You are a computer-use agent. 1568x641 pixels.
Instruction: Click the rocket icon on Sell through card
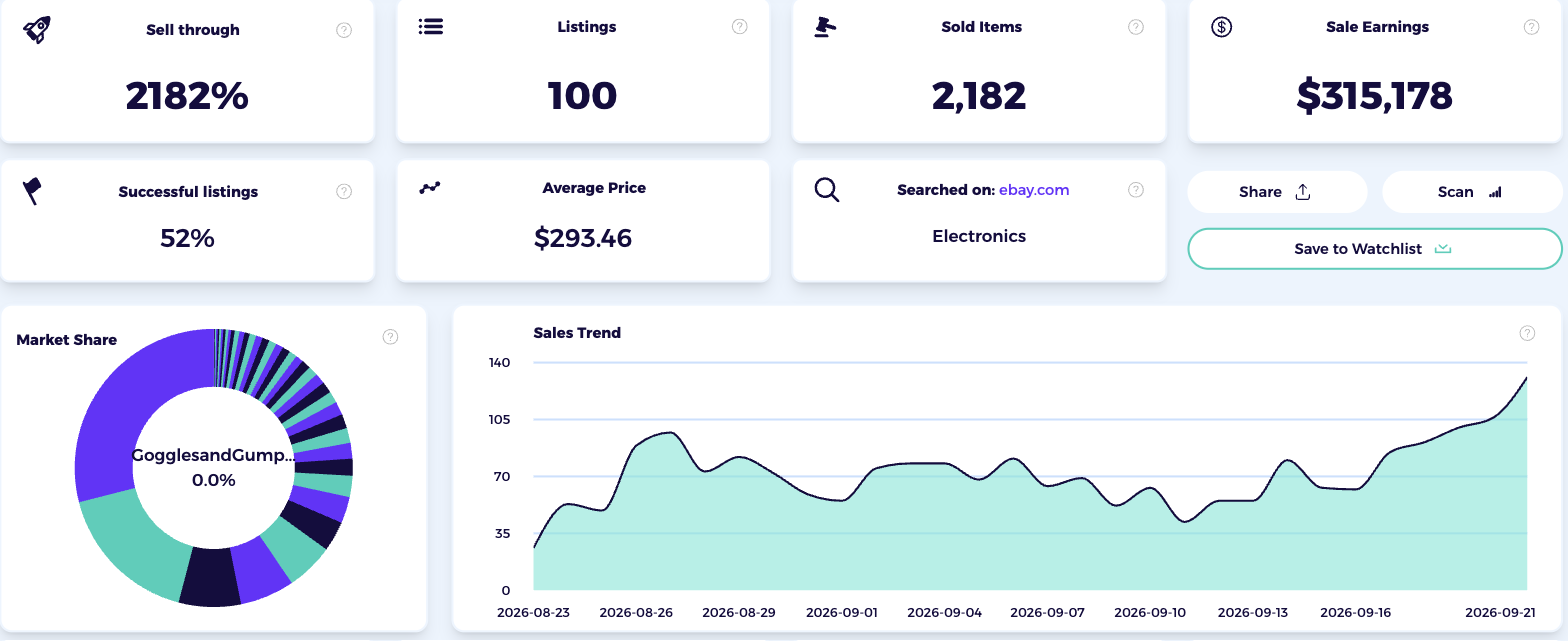tap(36, 29)
